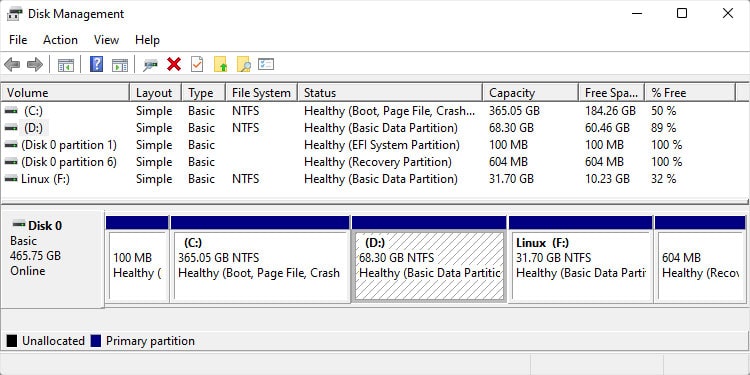This screenshot has height=375, width=750.
Task: Select the (Disk 0 partition 6) volume row
Action: click(x=375, y=162)
